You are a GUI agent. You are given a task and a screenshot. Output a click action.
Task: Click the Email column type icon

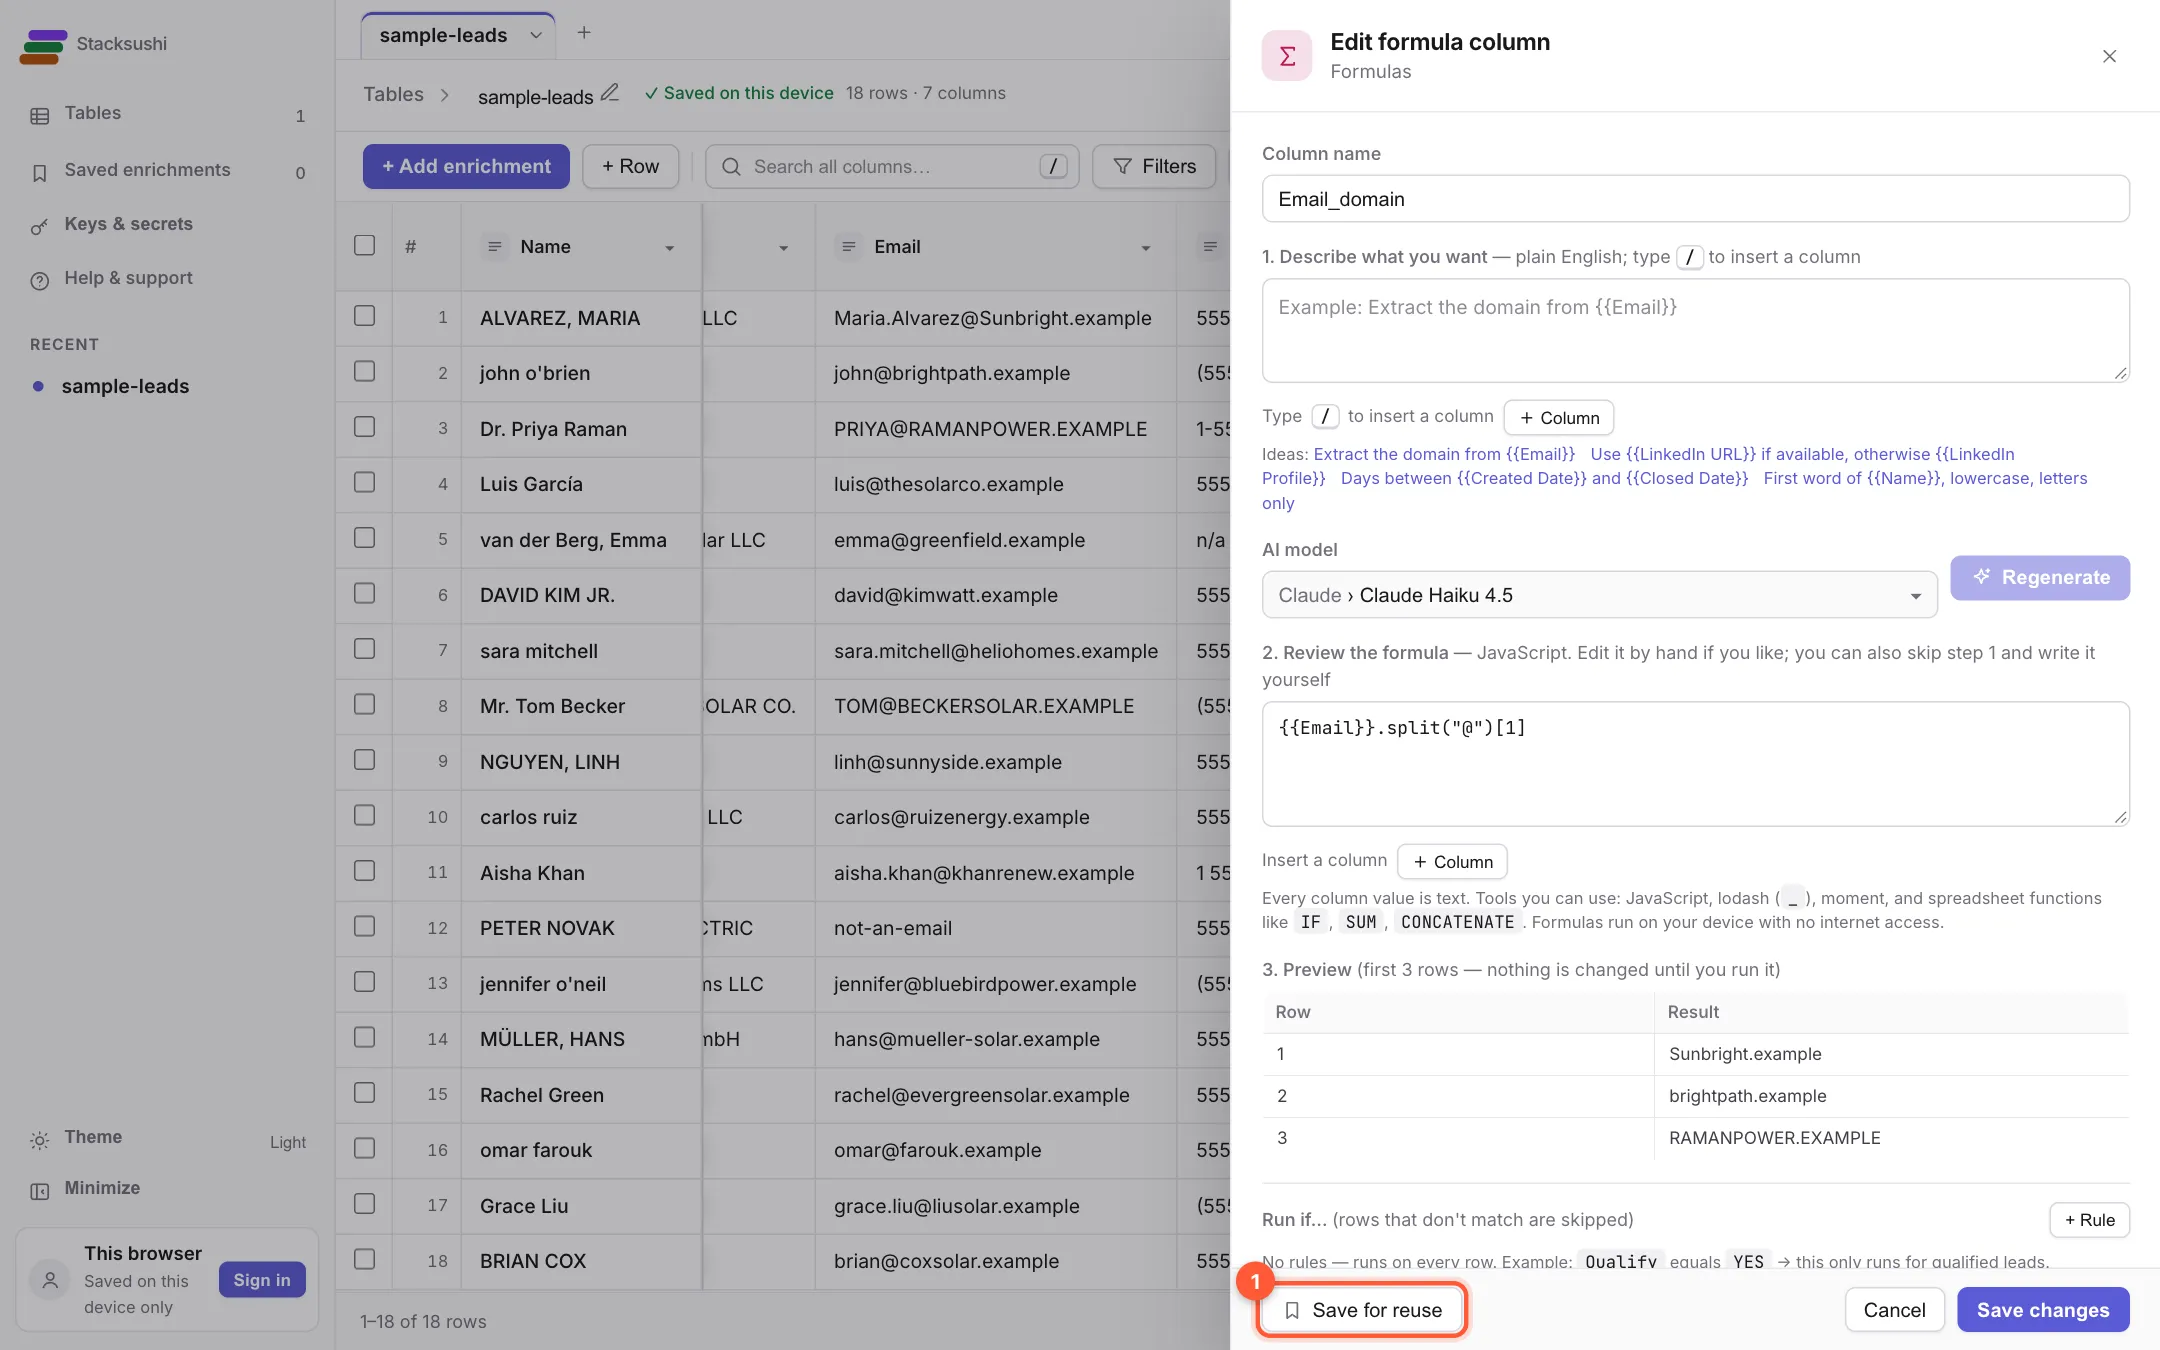(x=849, y=247)
